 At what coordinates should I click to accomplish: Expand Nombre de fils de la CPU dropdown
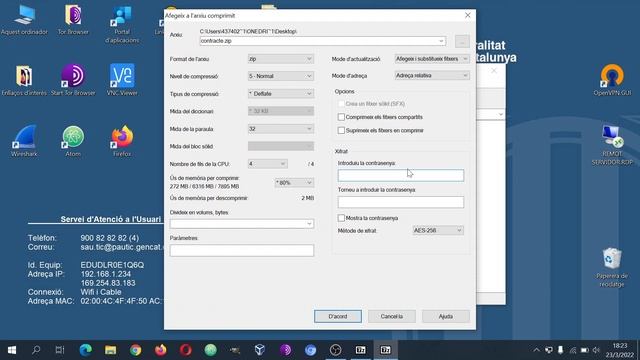[x=267, y=164]
